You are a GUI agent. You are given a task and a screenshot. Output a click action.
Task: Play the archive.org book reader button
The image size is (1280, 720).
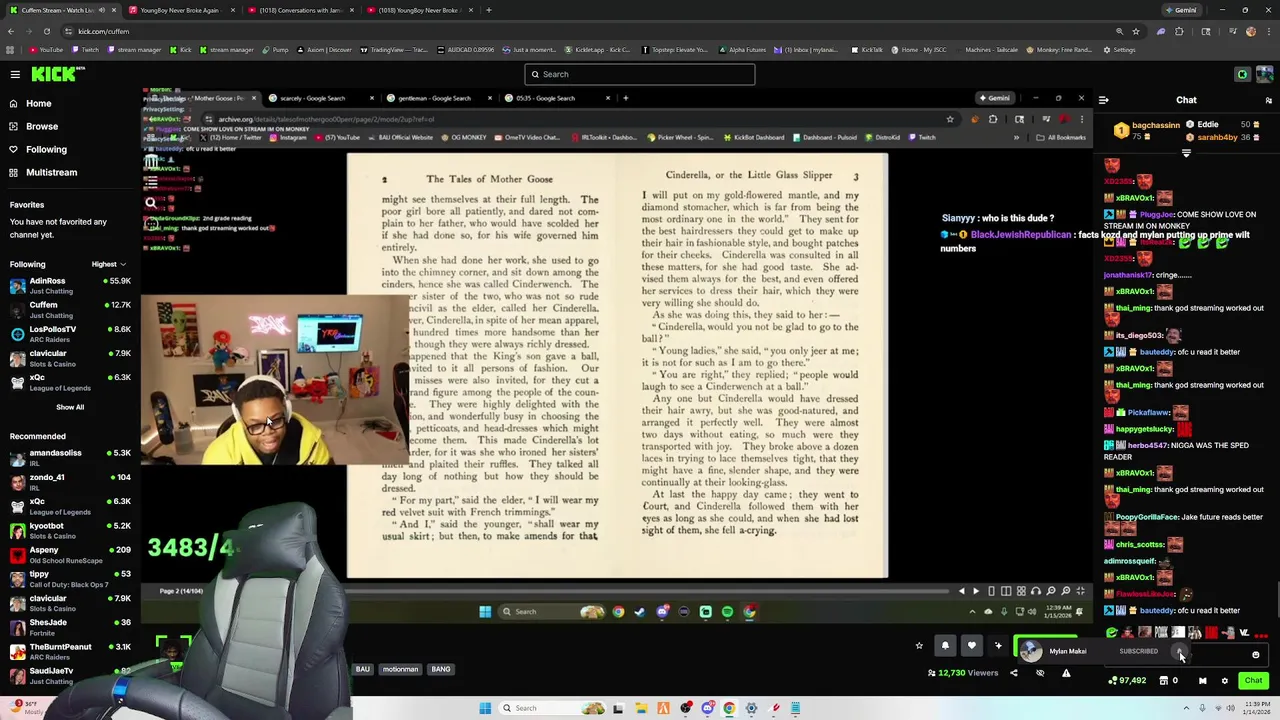coord(976,592)
